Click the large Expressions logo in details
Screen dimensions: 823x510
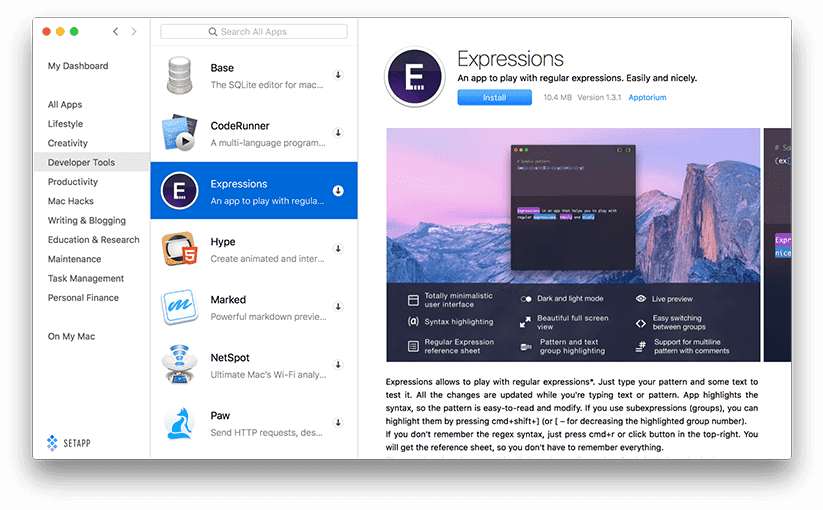[414, 80]
